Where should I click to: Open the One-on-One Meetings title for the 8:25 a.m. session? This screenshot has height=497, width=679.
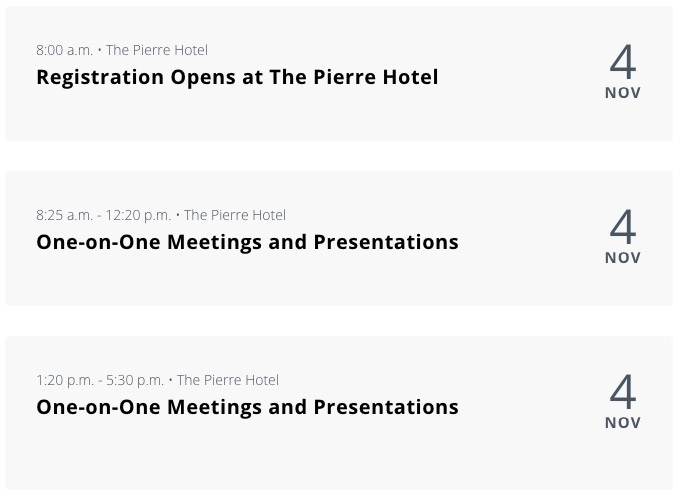pyautogui.click(x=247, y=242)
